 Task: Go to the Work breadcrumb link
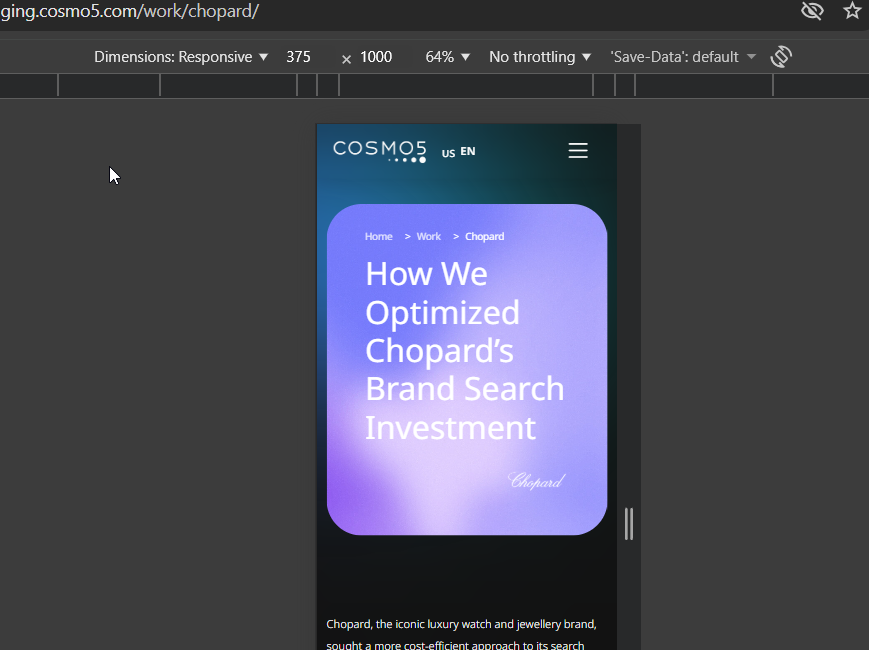click(x=428, y=237)
